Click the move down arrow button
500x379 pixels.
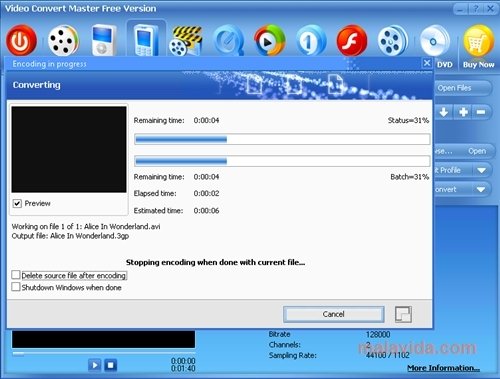point(444,112)
